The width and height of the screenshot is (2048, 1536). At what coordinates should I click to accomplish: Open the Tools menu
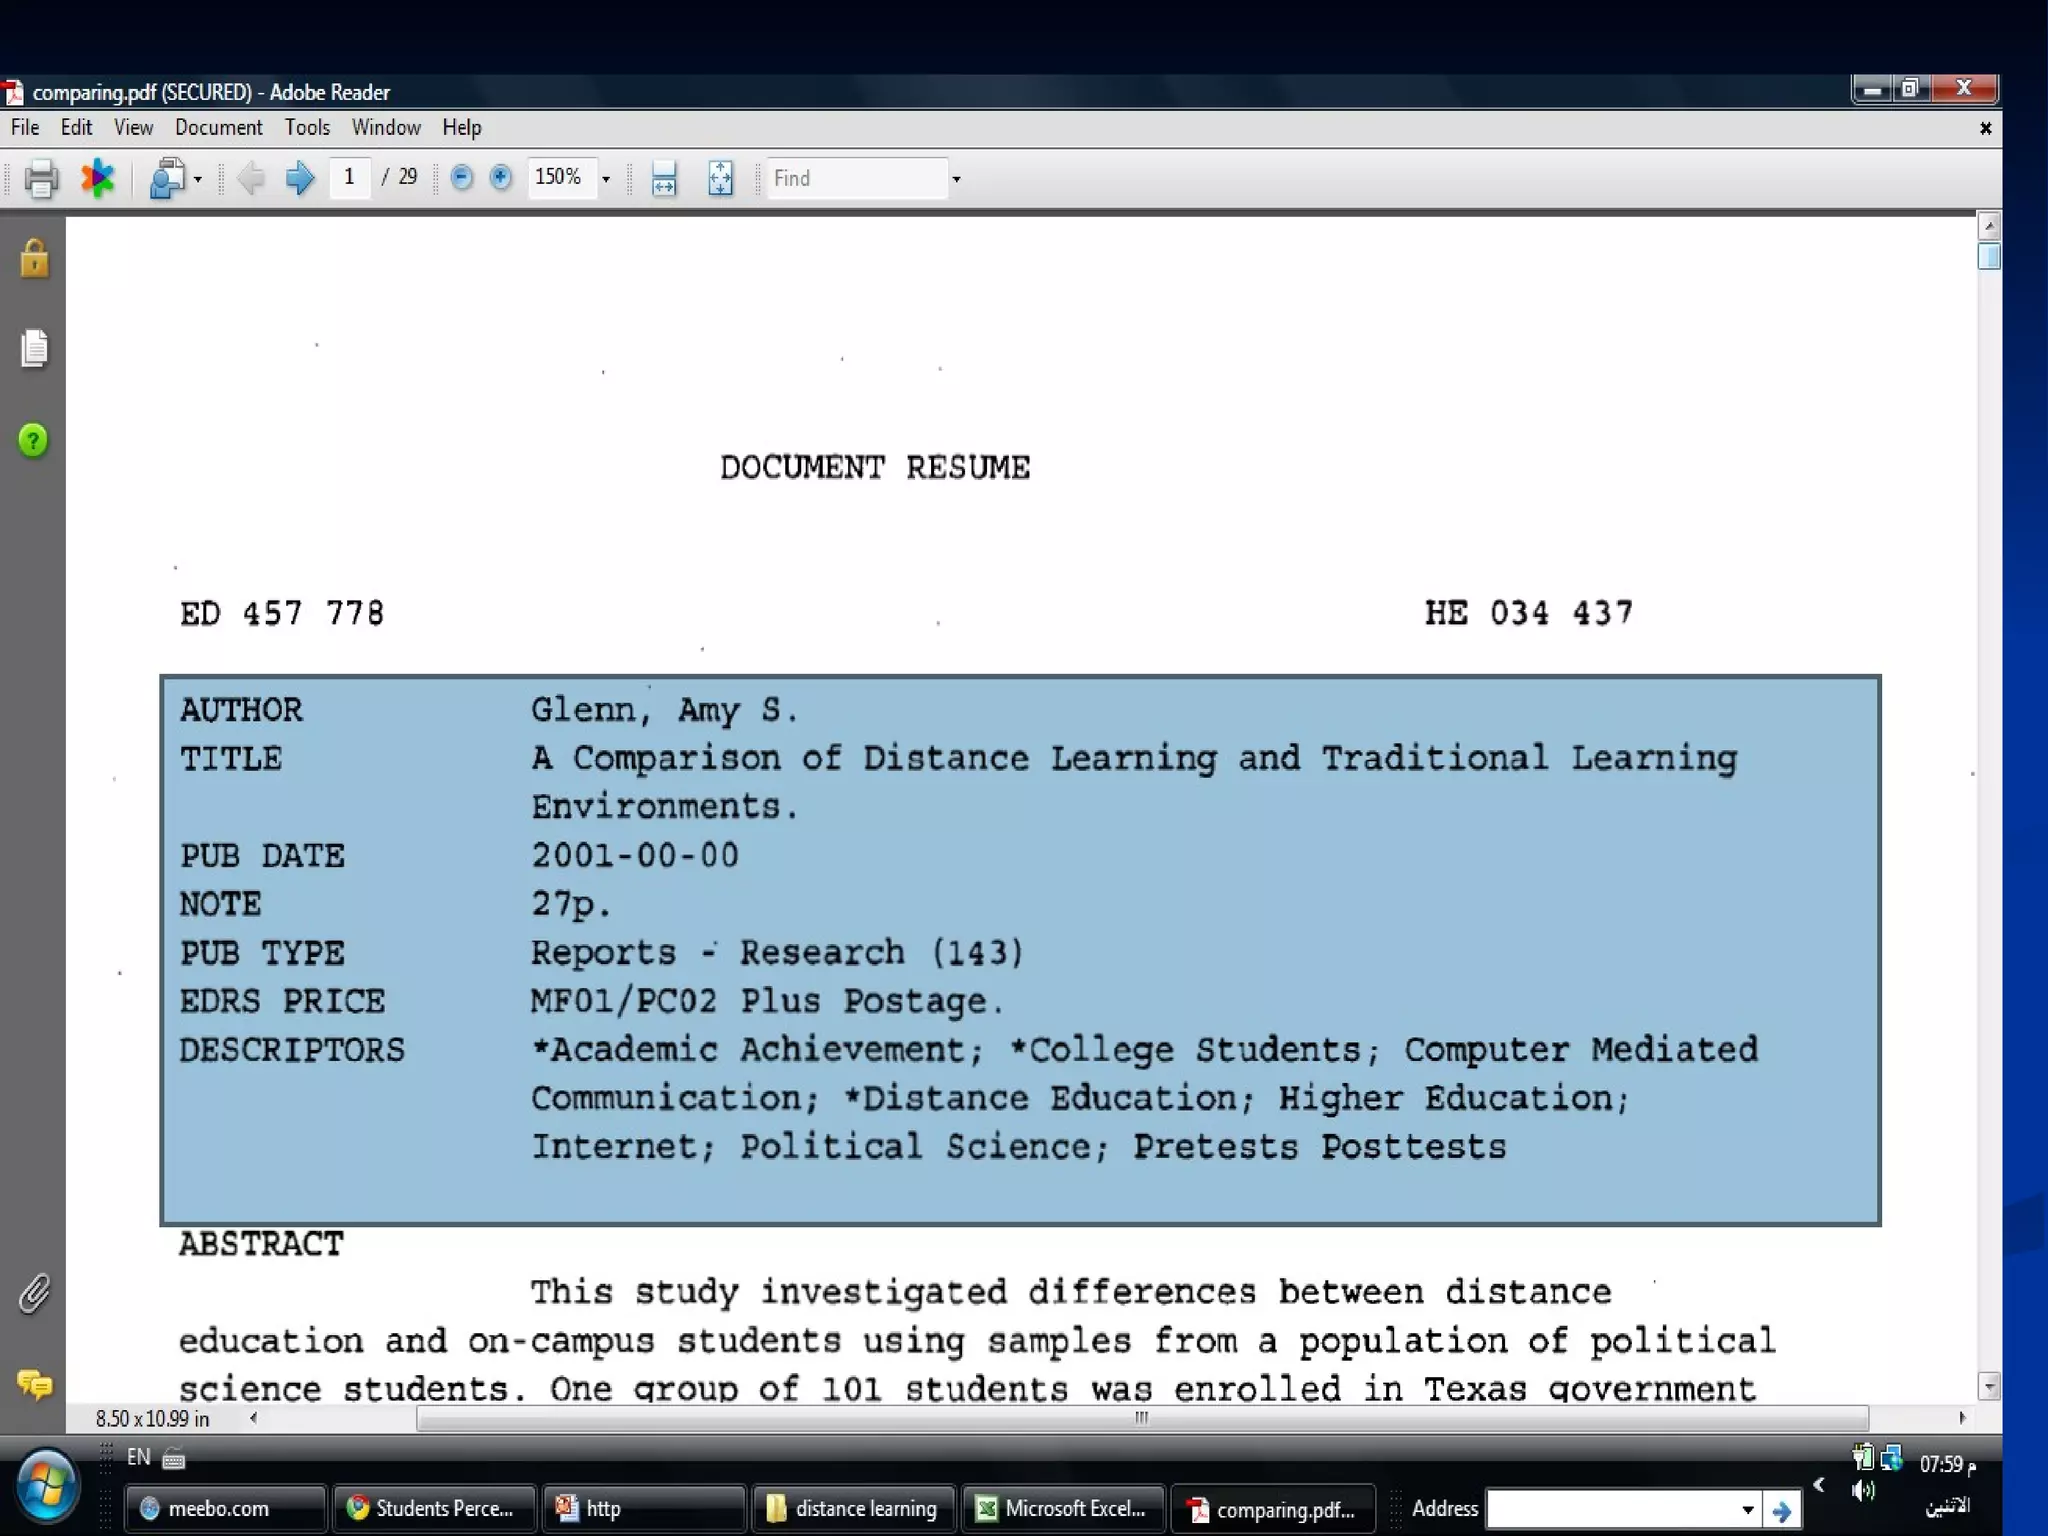click(307, 128)
